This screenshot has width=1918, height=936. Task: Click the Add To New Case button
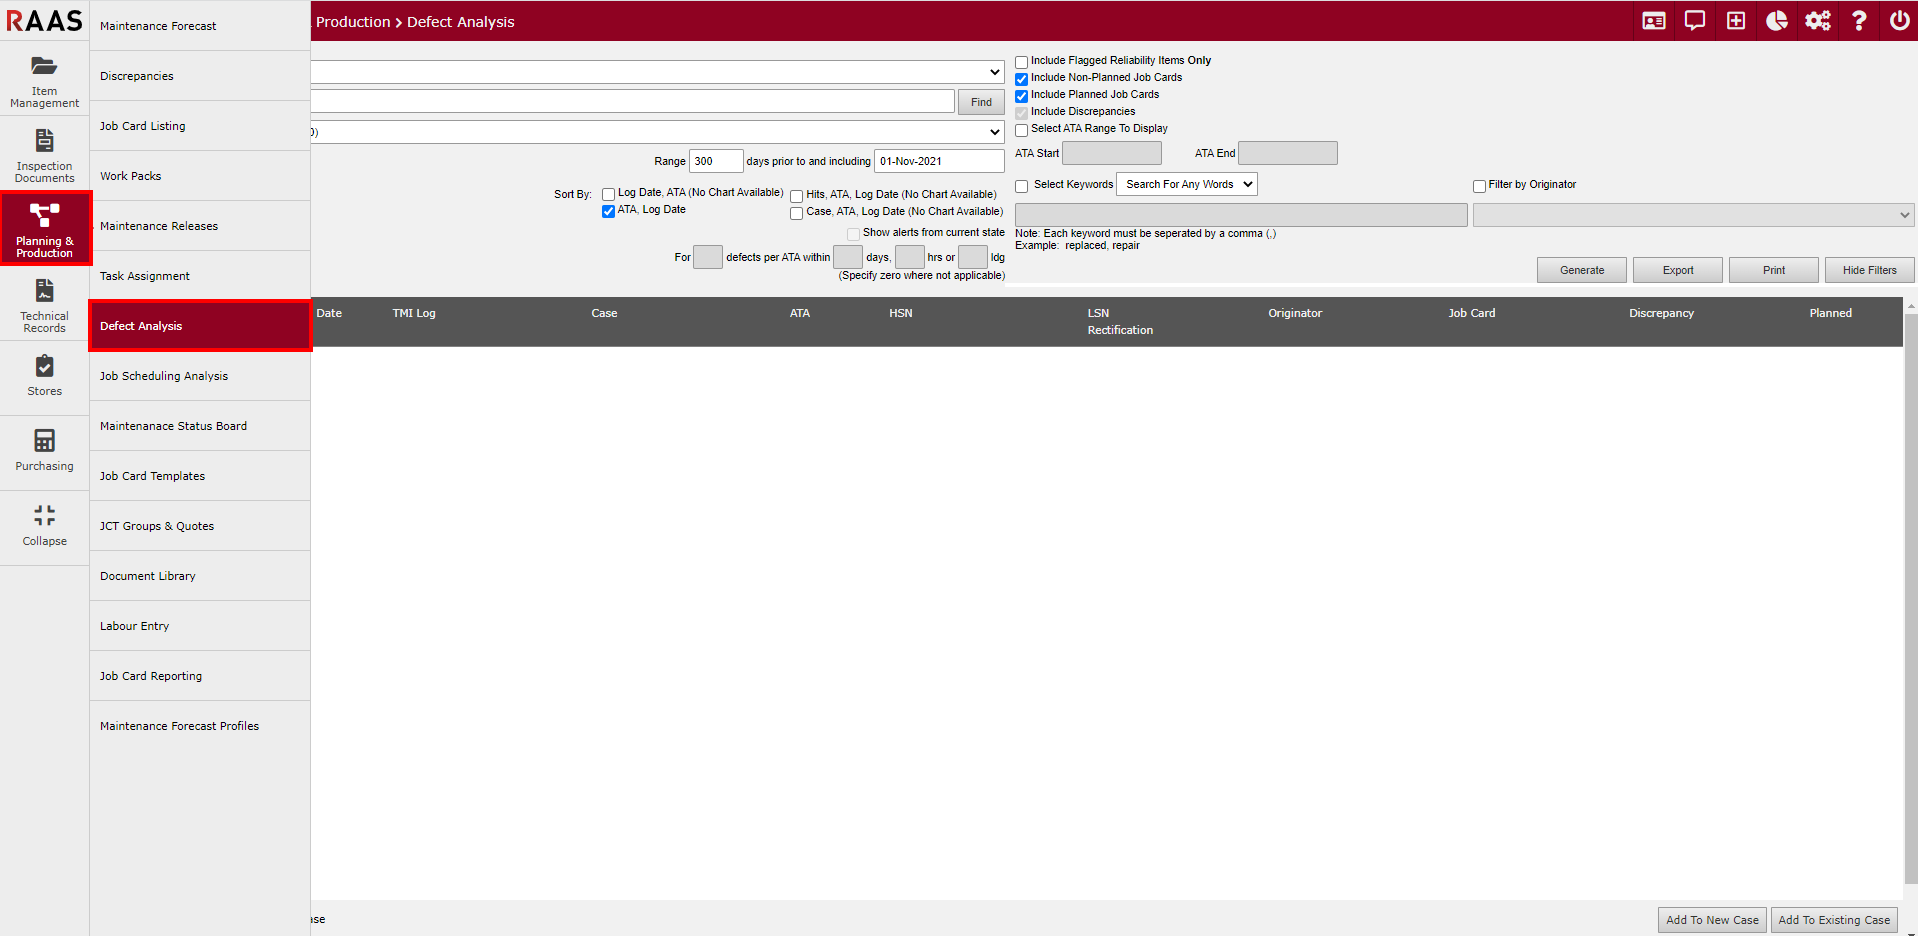[1712, 920]
